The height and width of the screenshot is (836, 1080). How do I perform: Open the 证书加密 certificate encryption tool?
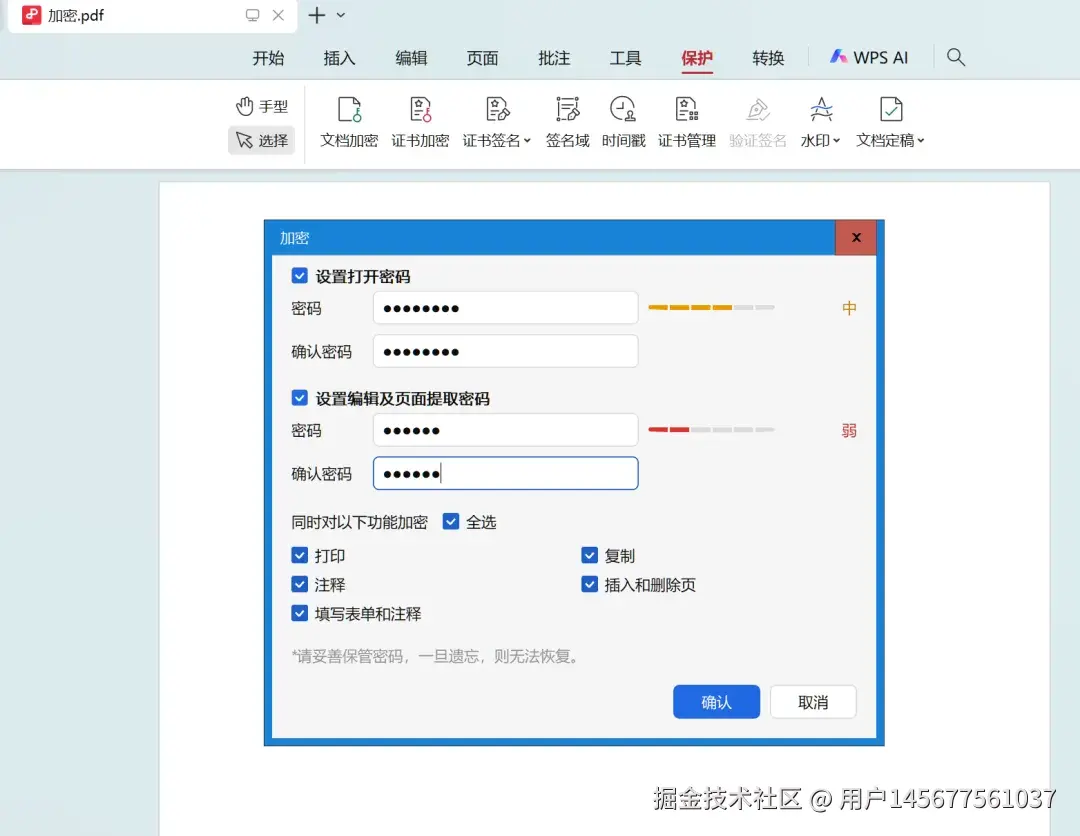[420, 122]
